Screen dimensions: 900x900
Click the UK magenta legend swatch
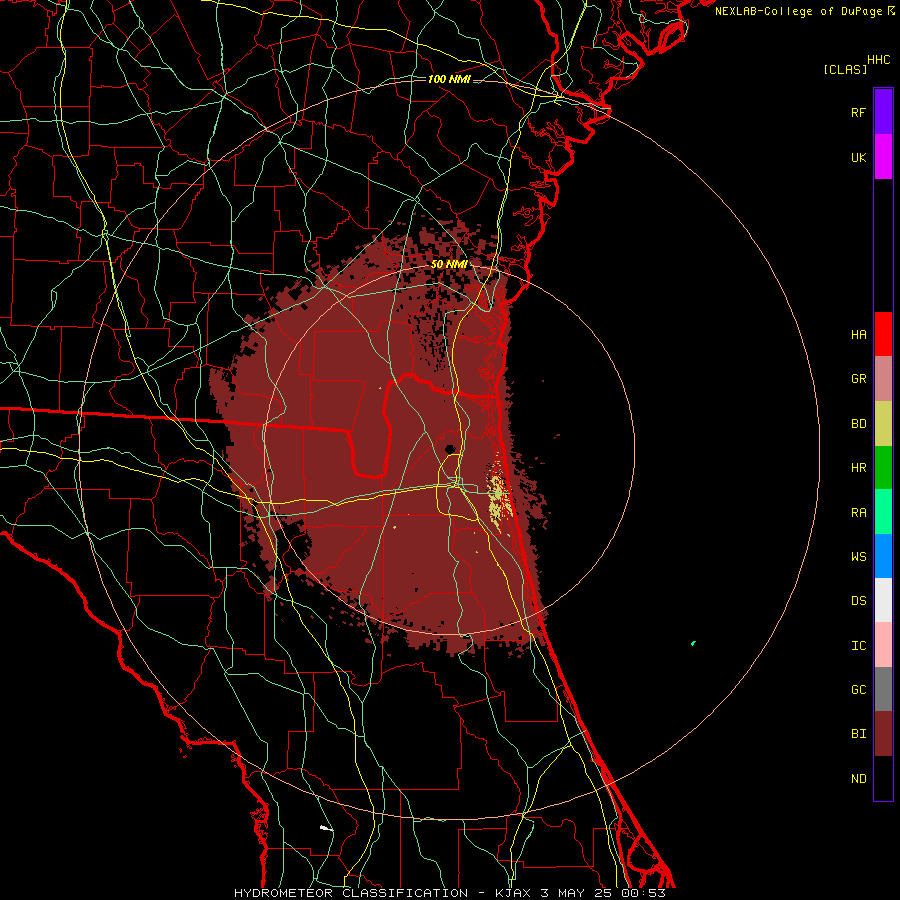pos(883,157)
